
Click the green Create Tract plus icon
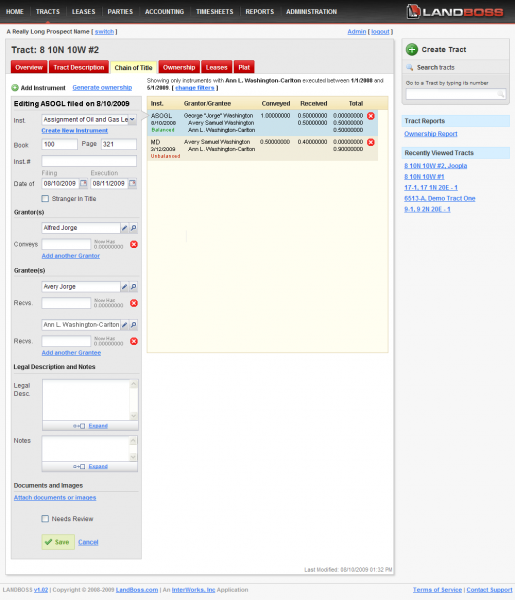click(412, 49)
